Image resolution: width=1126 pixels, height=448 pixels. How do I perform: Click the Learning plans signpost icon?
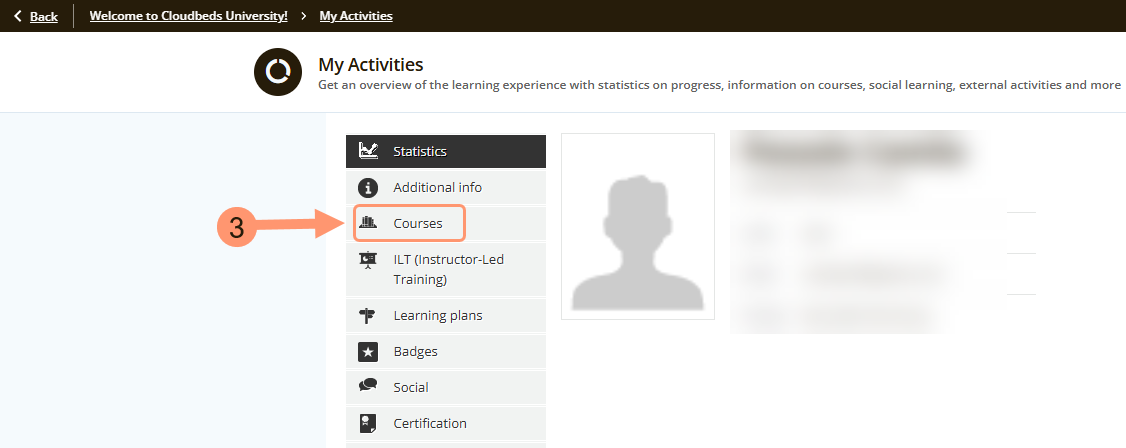tap(368, 316)
